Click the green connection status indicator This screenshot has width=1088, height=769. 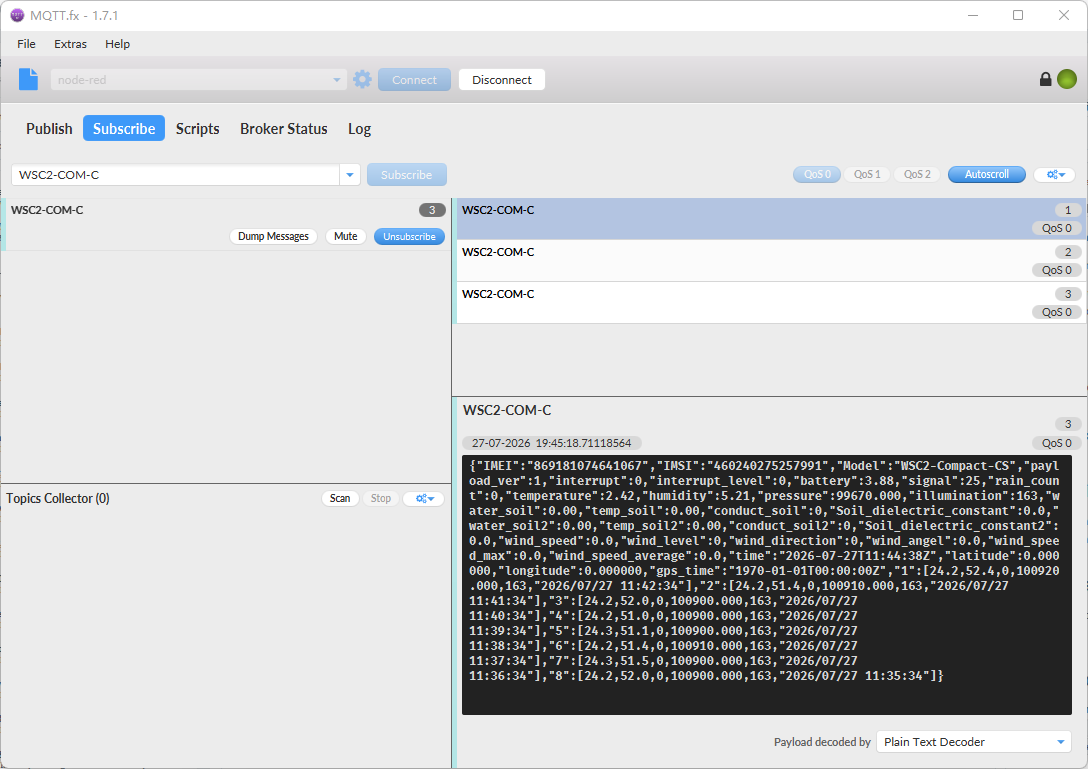point(1066,79)
